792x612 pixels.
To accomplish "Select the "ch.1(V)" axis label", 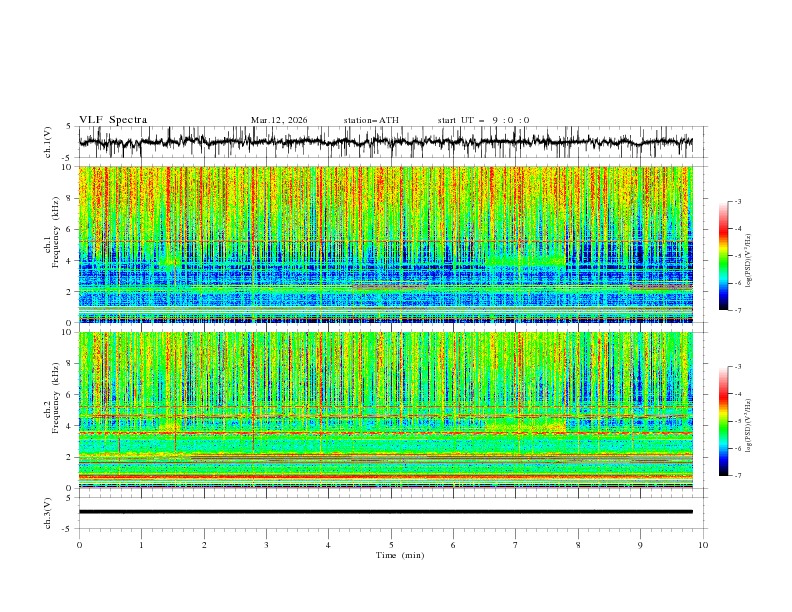I will point(48,142).
